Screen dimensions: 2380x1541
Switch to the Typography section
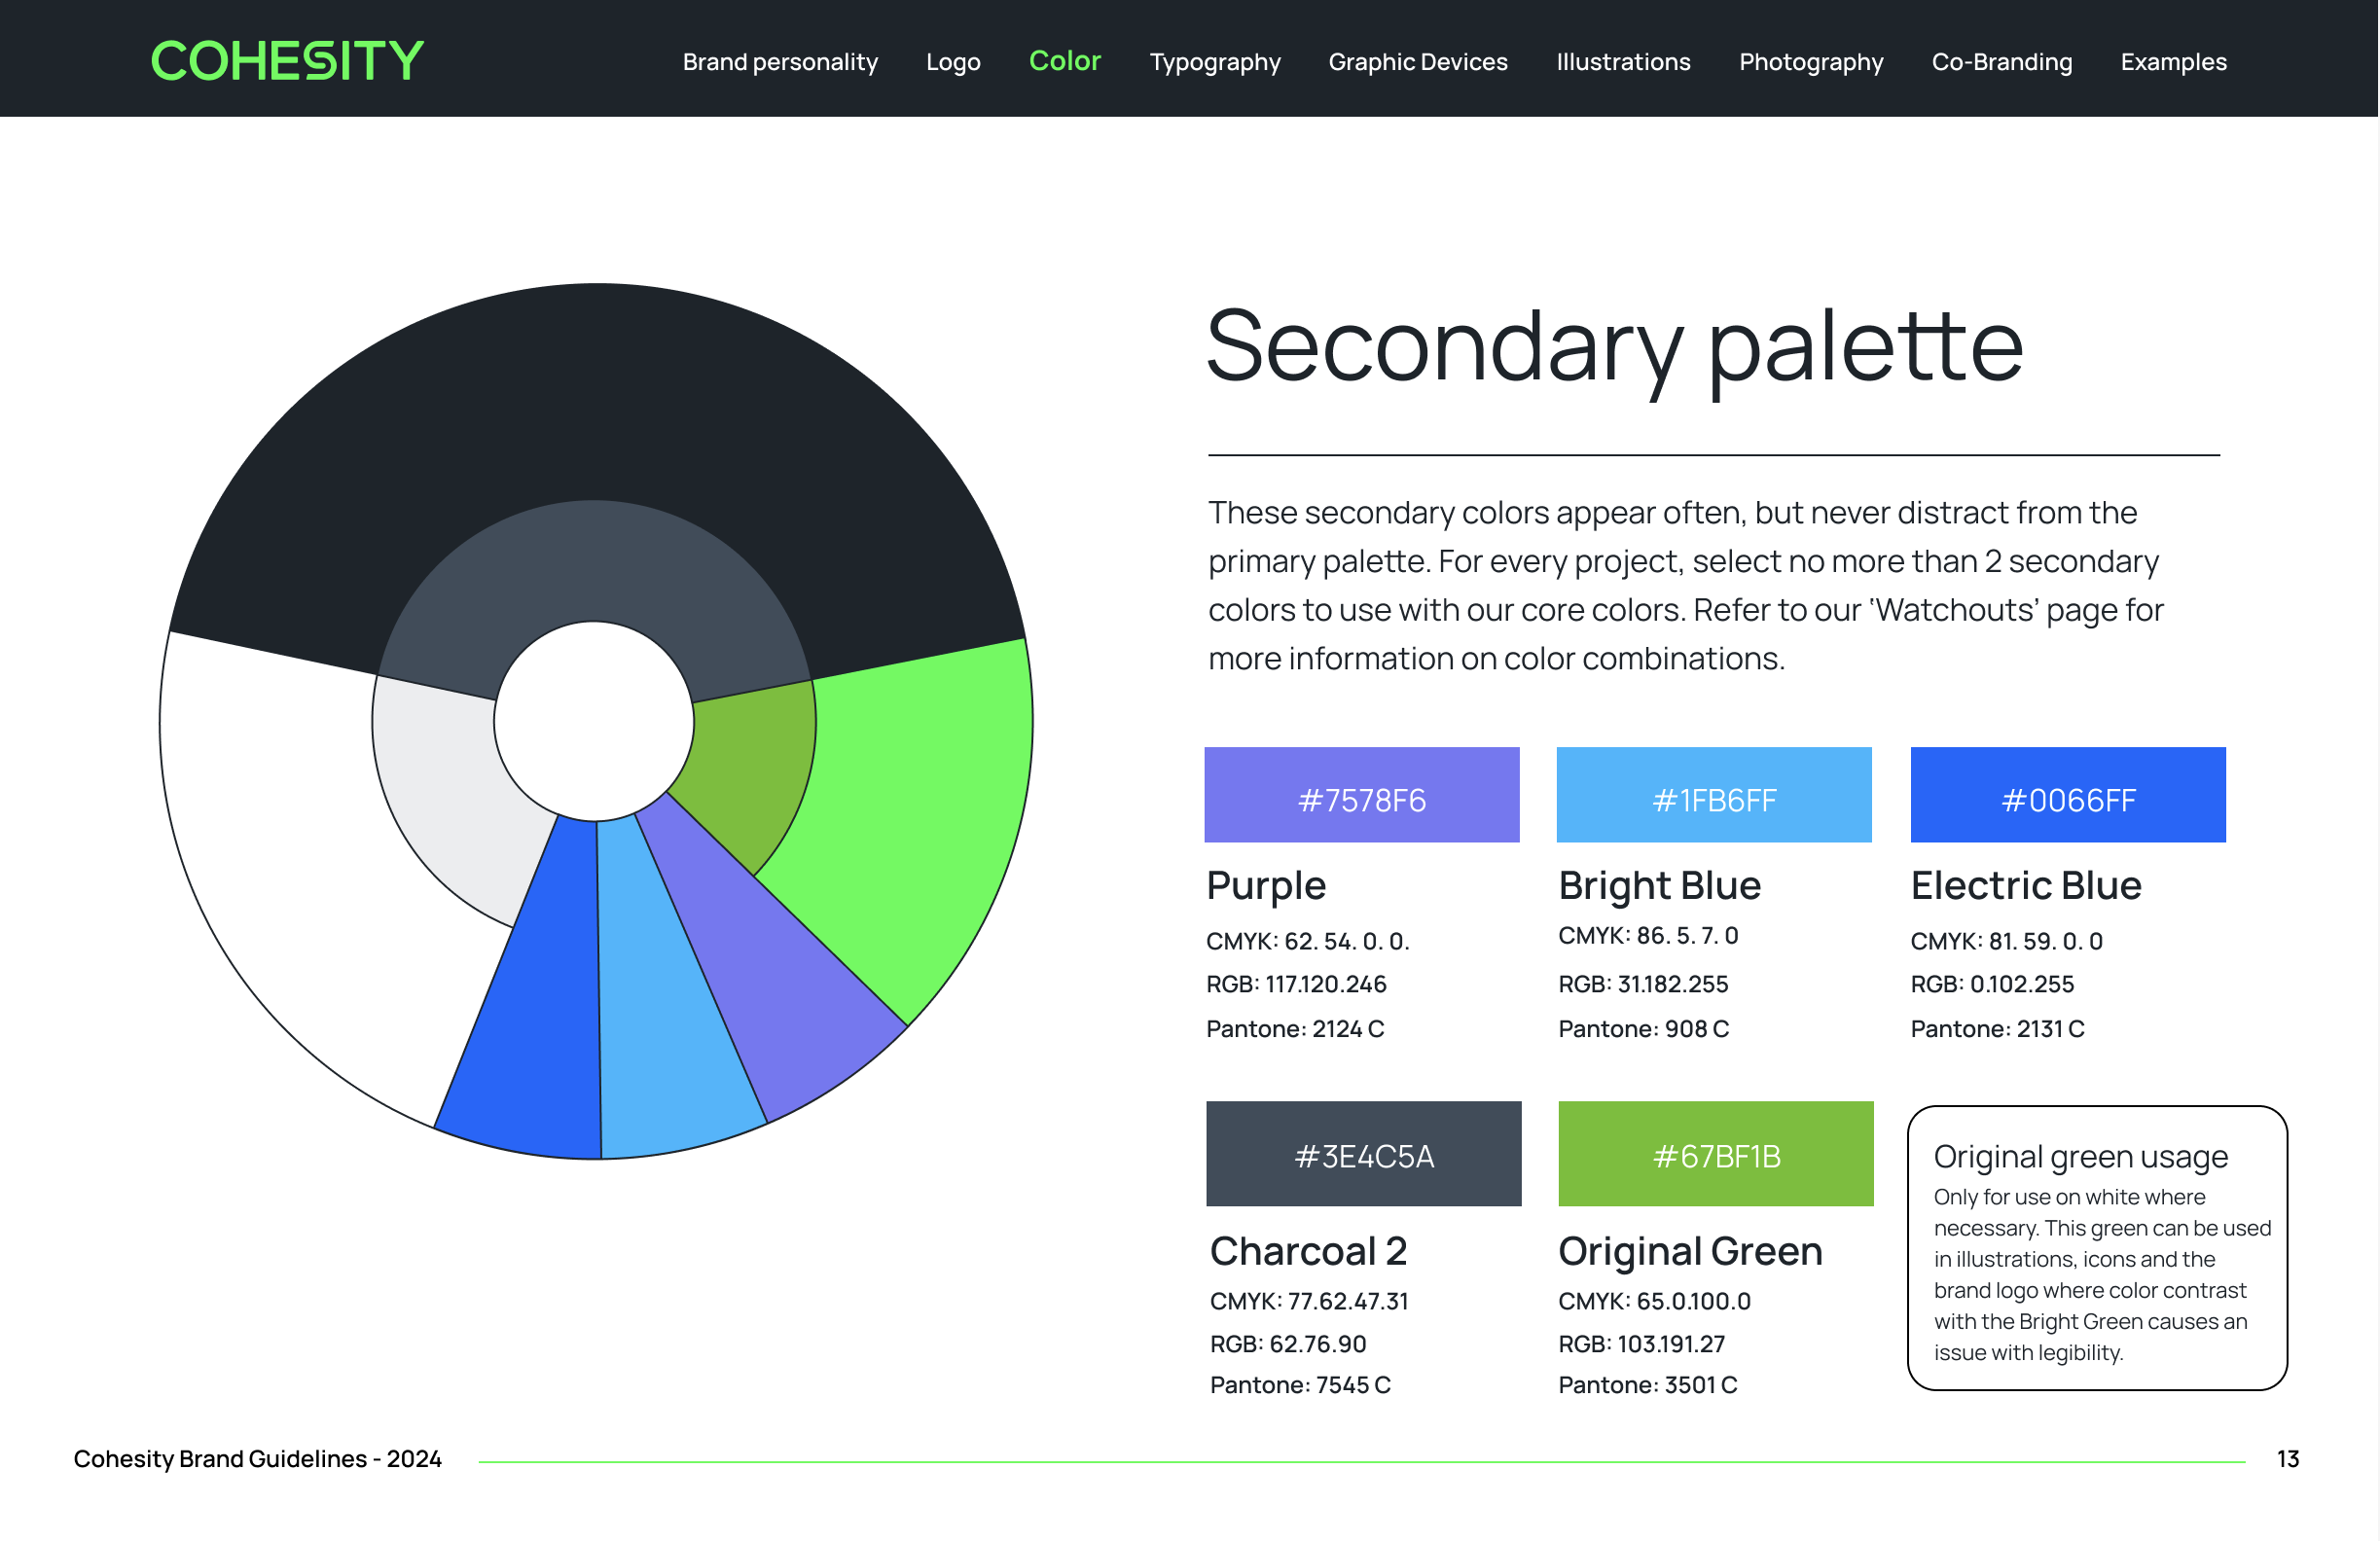coord(1214,62)
